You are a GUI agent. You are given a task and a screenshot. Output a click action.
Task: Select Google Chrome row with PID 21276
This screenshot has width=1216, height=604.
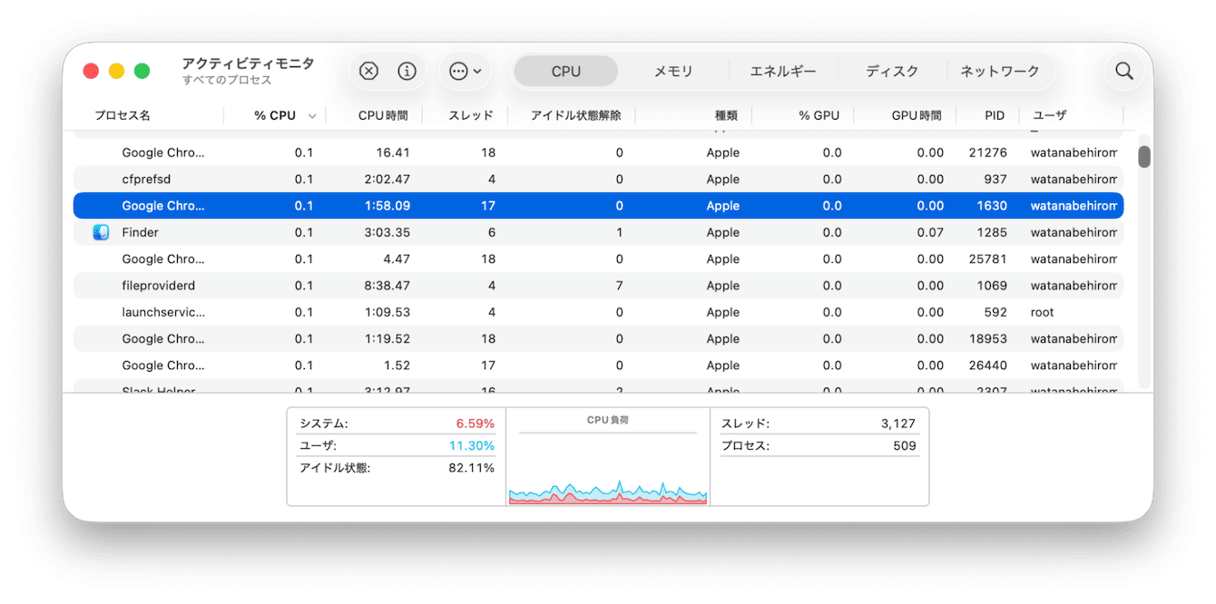(598, 153)
